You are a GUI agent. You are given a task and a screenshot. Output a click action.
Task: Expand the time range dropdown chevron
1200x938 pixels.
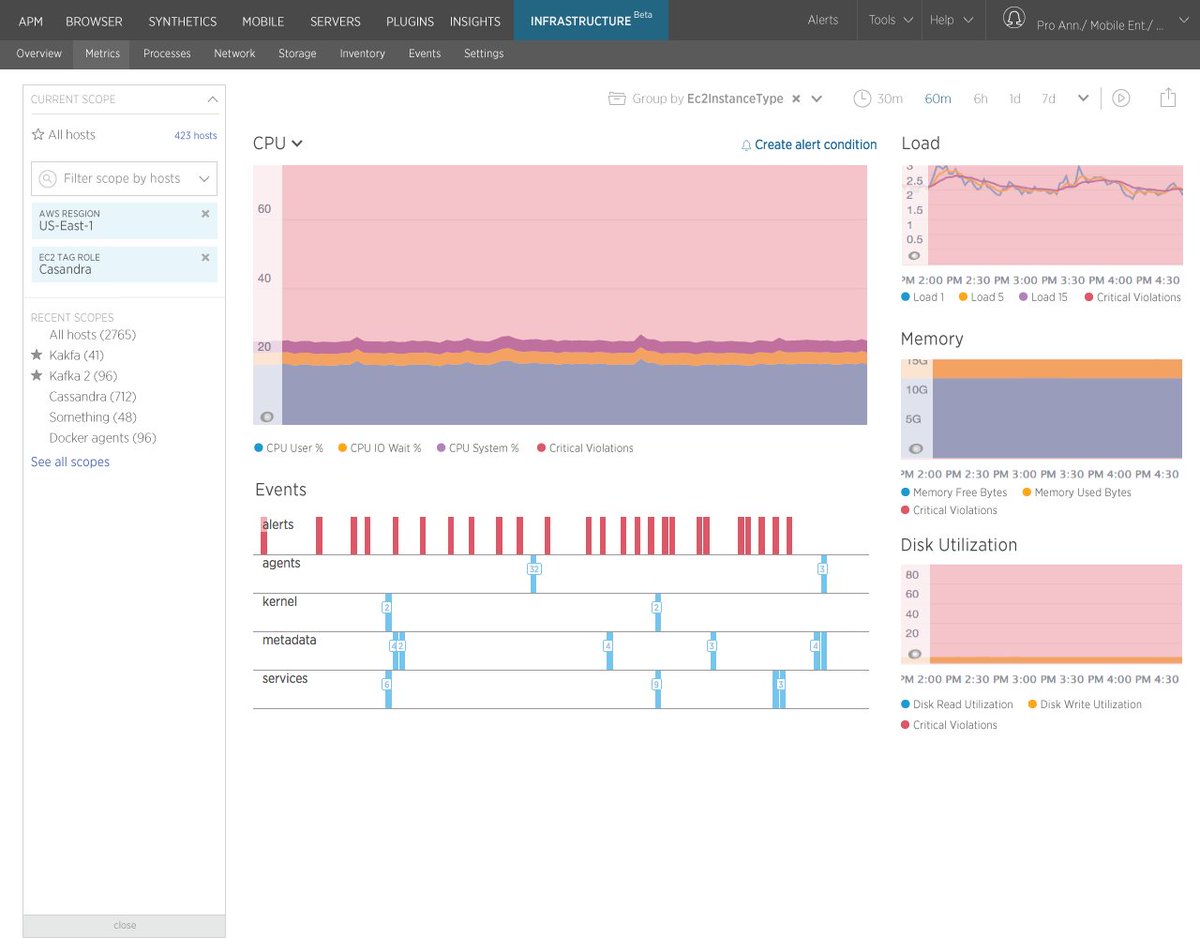point(1083,98)
